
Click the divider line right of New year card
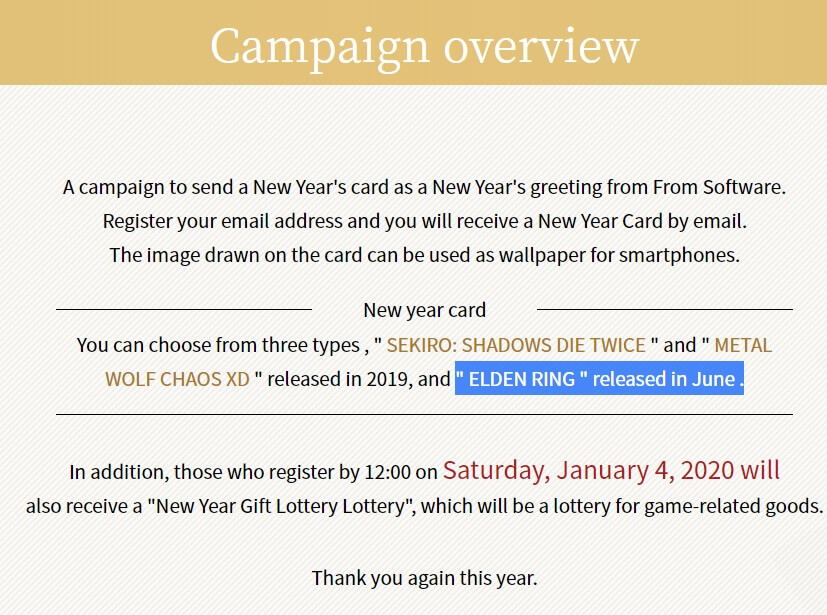pos(665,310)
